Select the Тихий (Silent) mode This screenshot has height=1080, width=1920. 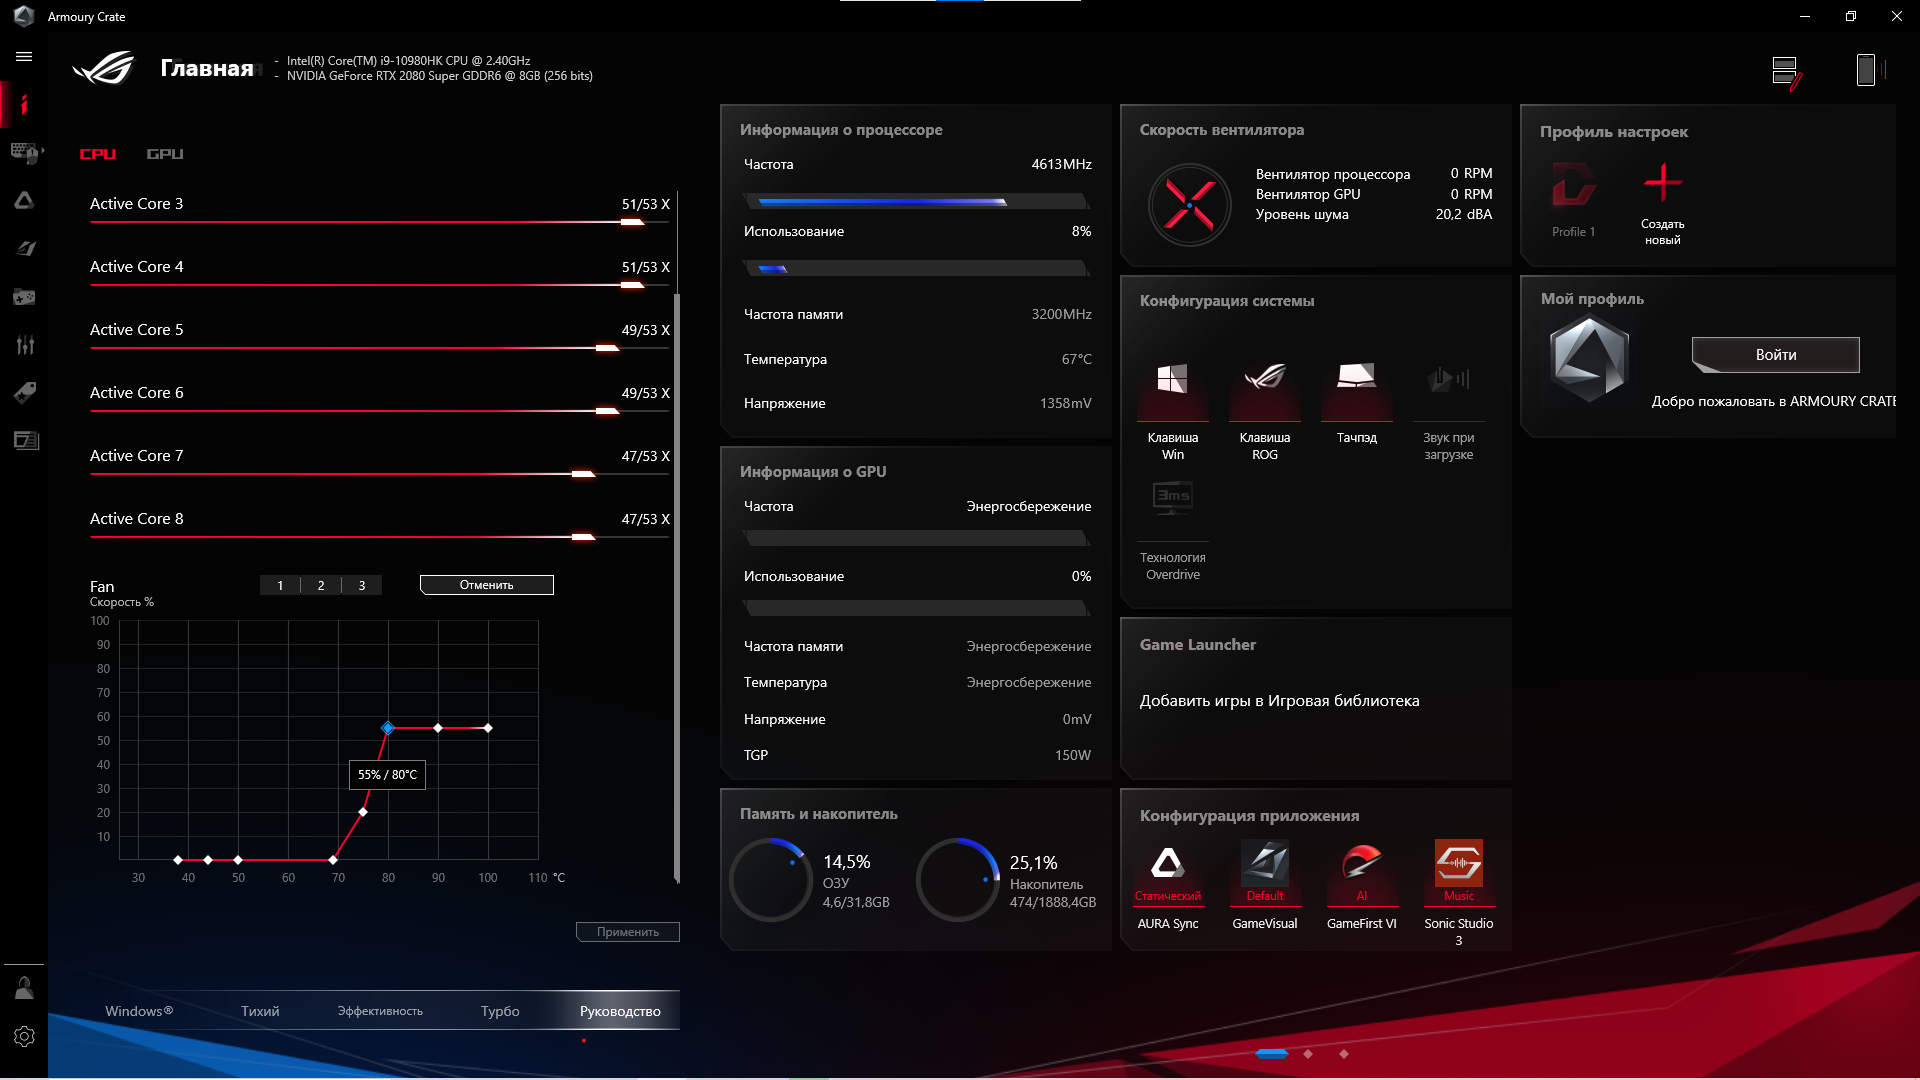[260, 1011]
